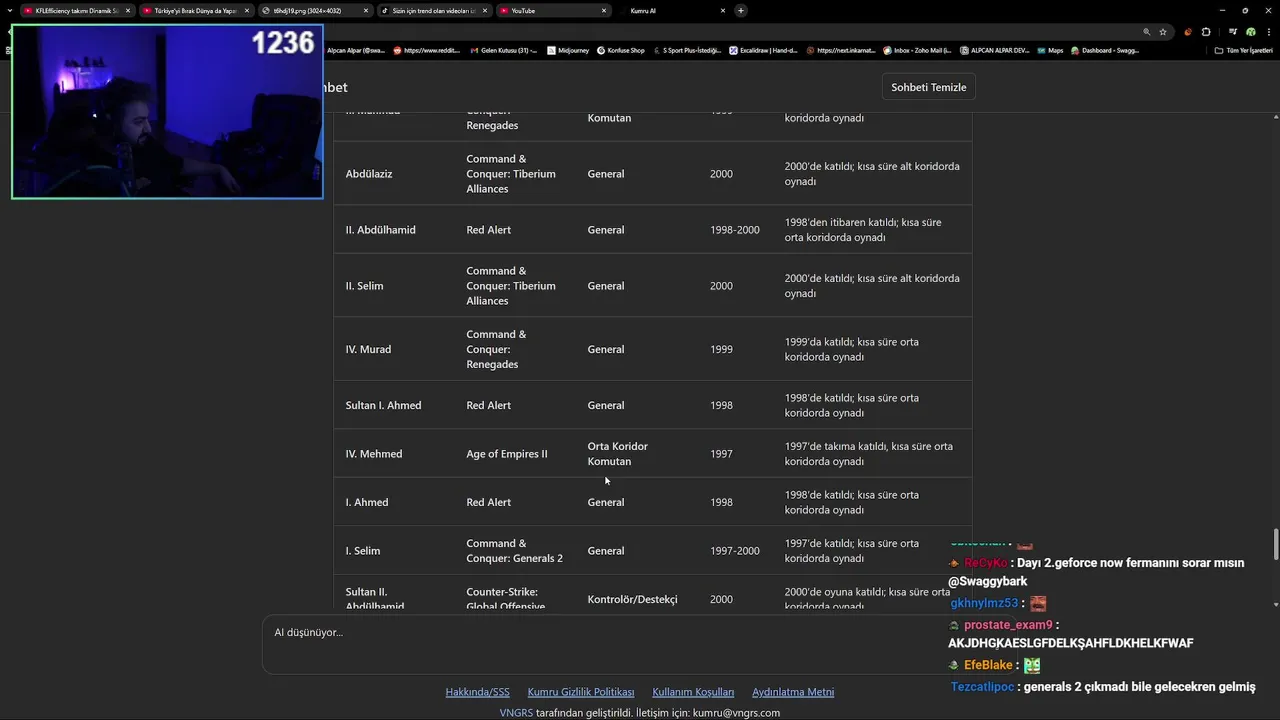Switch to t6hdj19.png image tab
1280x720 pixels.
(x=315, y=11)
